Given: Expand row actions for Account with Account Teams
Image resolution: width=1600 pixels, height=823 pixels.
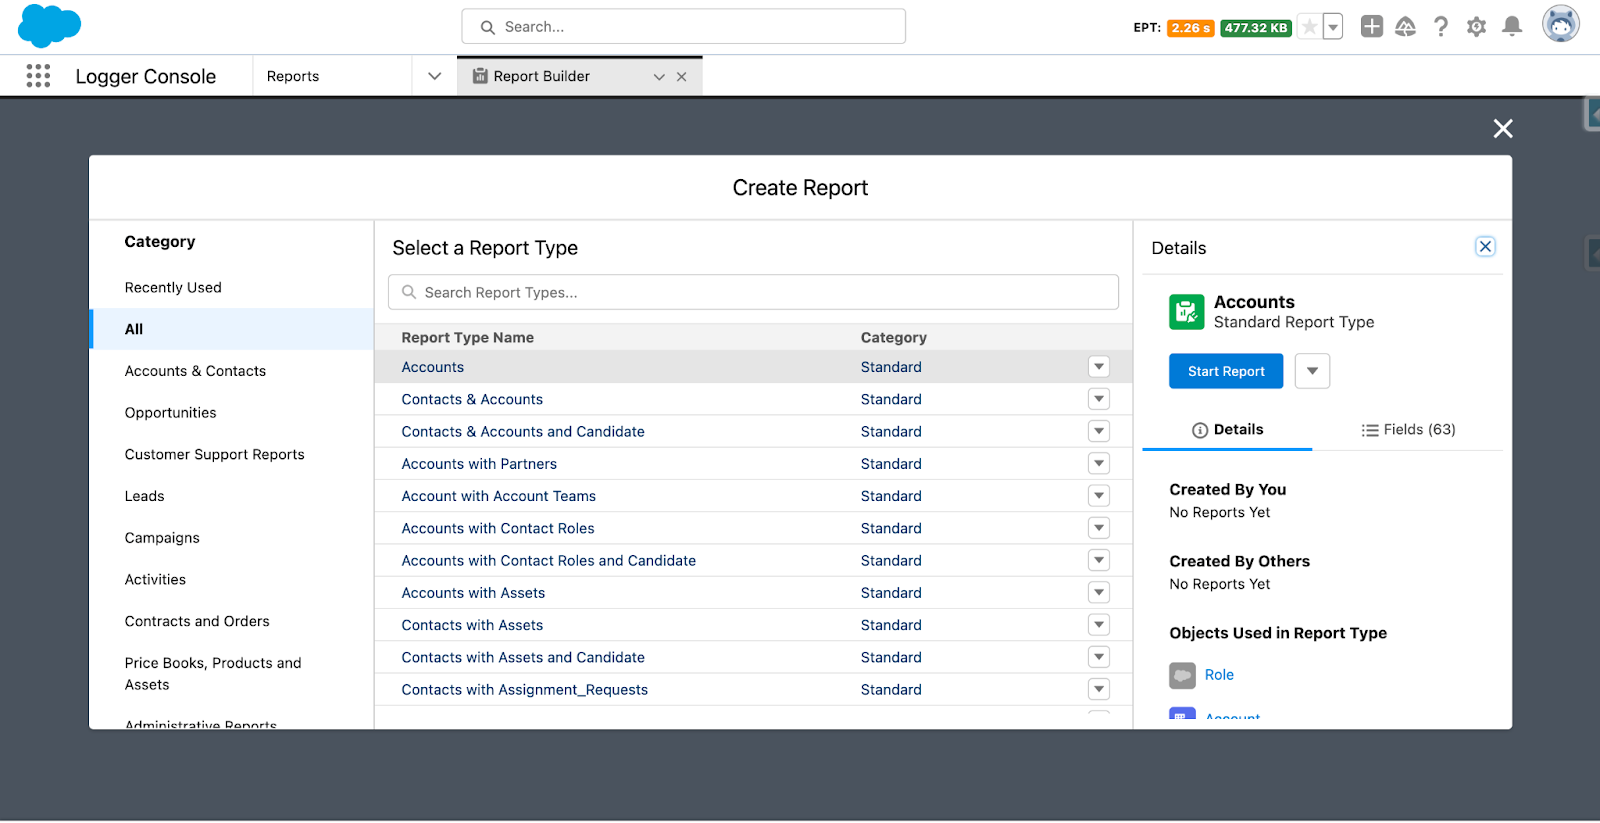Looking at the screenshot, I should coord(1099,496).
